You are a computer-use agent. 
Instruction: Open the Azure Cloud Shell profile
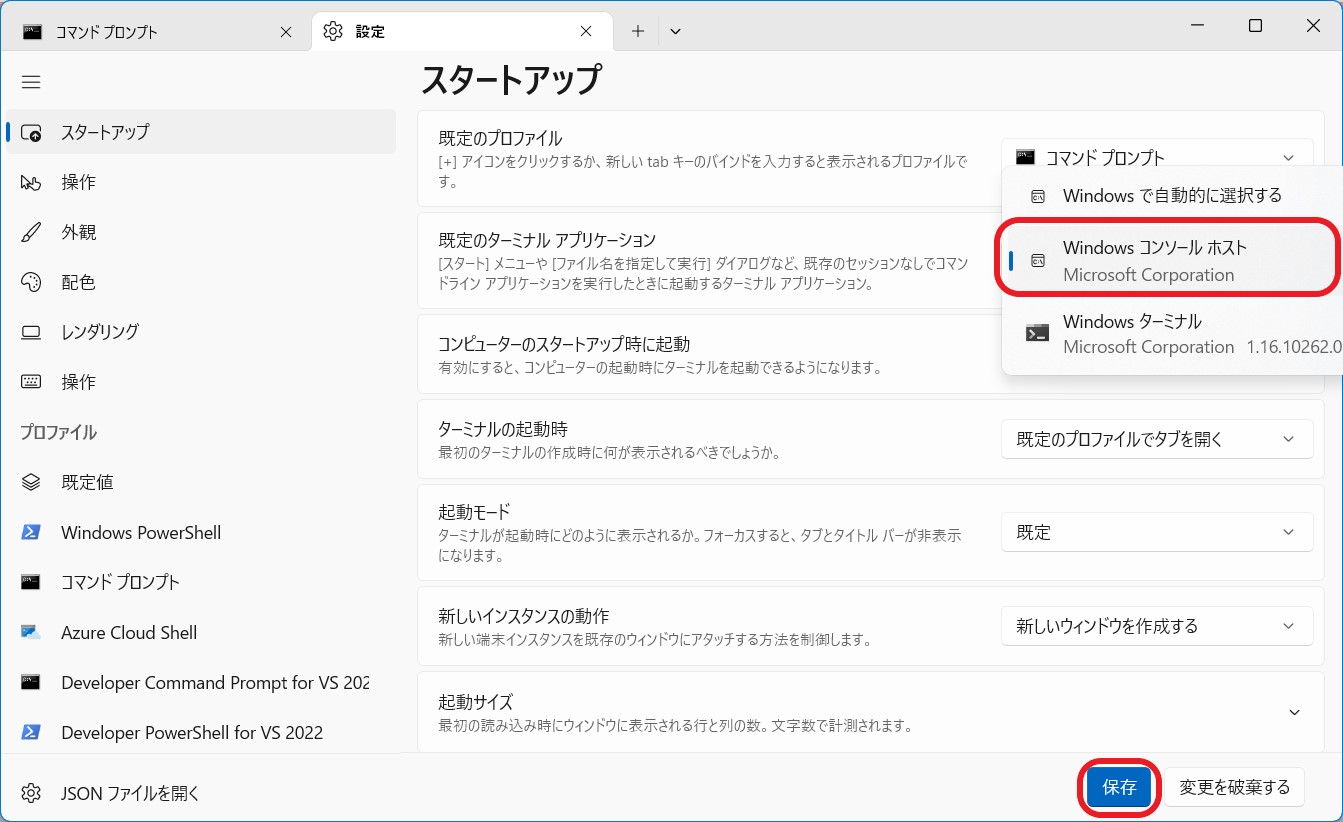(x=128, y=632)
